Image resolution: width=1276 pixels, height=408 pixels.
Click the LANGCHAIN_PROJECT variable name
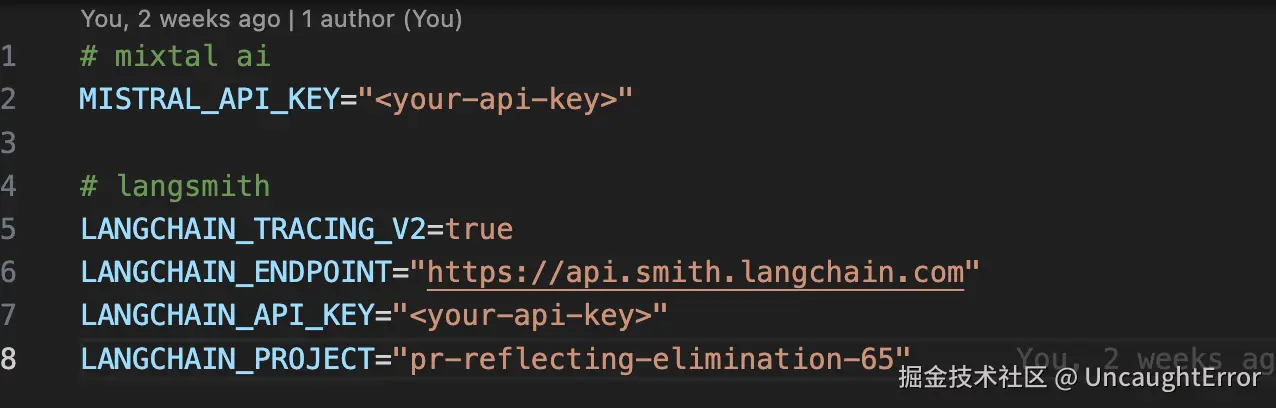[227, 358]
